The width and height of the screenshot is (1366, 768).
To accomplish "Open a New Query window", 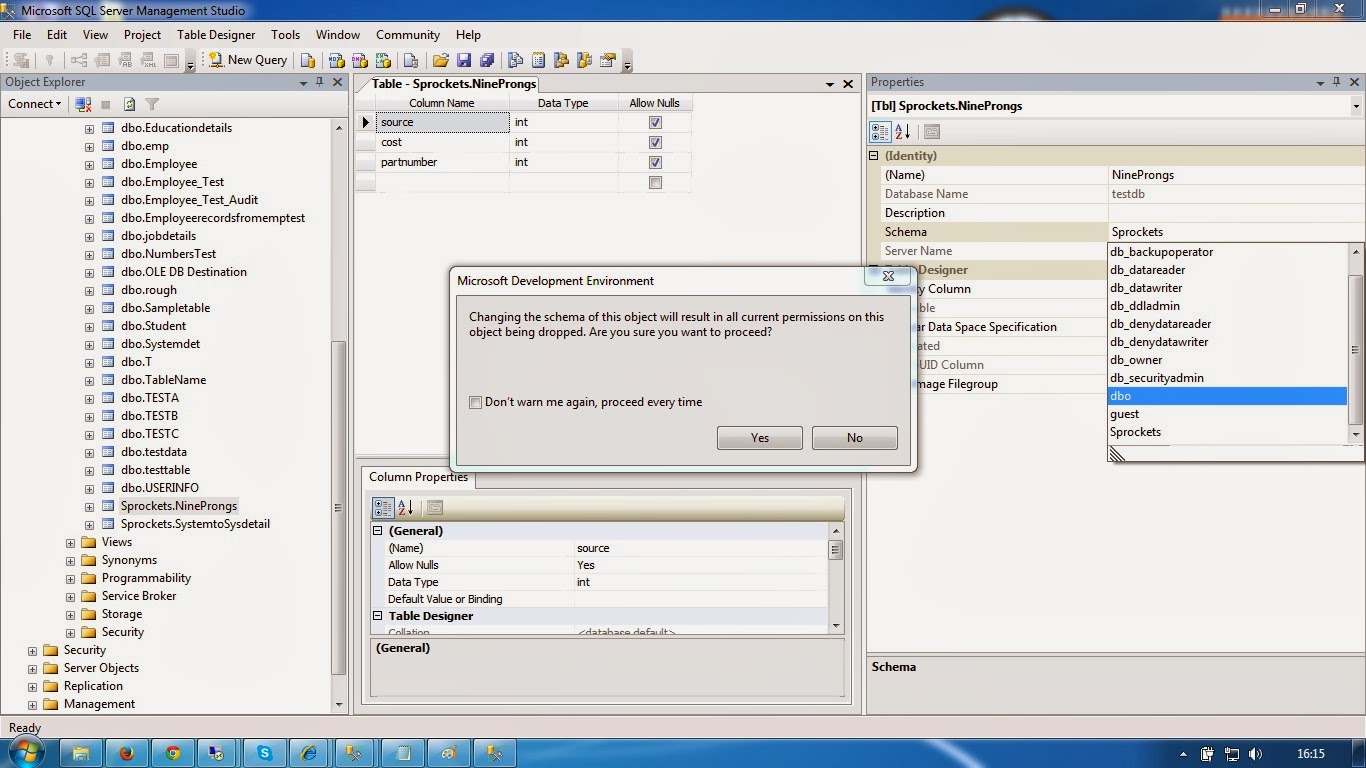I will click(246, 60).
